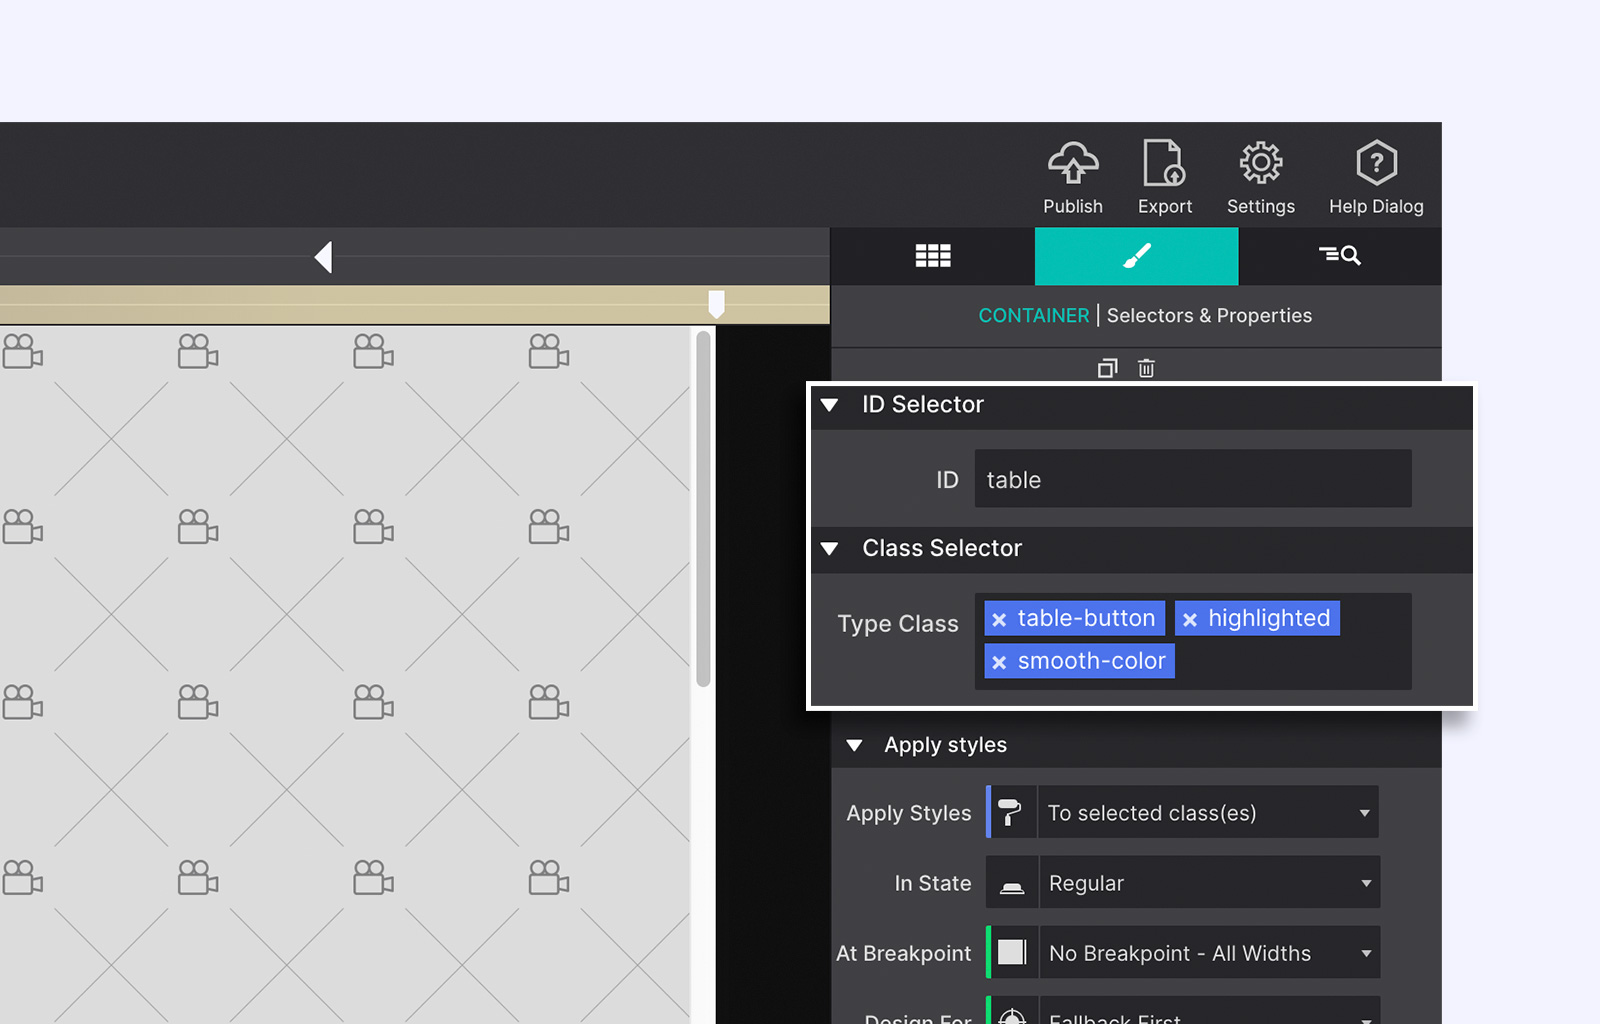Click the left-pointing arrow on ruler
Viewport: 1600px width, 1024px height.
click(x=323, y=257)
